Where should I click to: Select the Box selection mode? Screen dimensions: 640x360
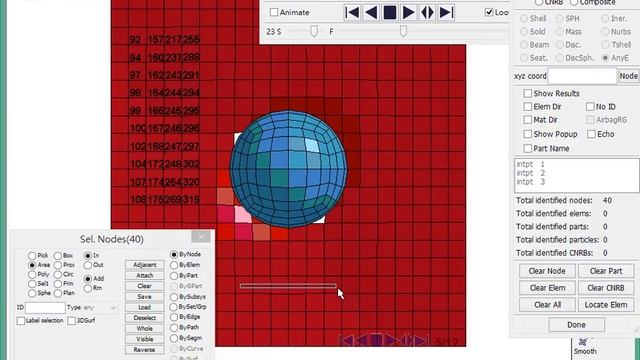(58, 256)
